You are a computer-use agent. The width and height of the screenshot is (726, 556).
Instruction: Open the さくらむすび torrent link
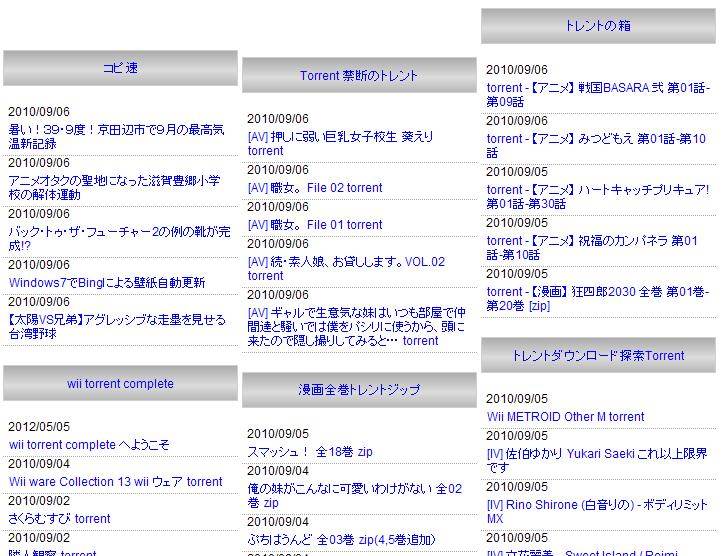[x=59, y=519]
